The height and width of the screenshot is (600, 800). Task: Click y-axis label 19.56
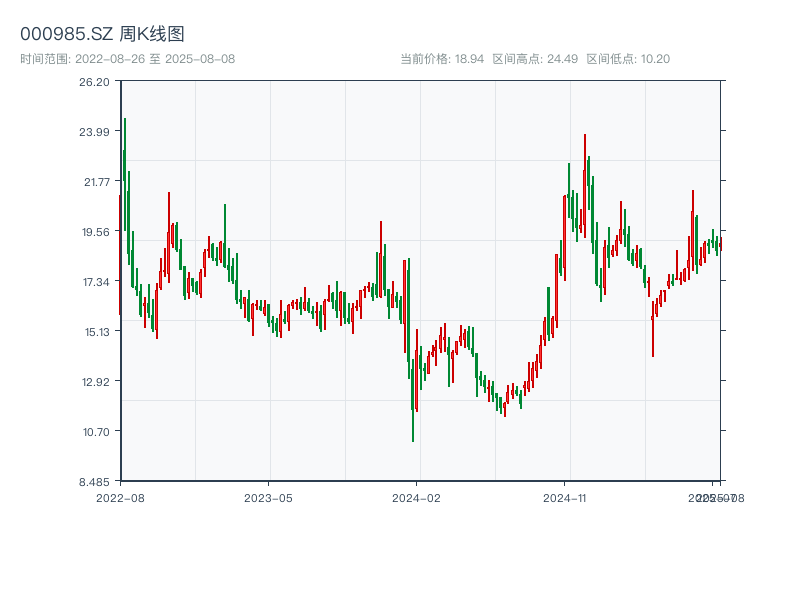pyautogui.click(x=96, y=232)
